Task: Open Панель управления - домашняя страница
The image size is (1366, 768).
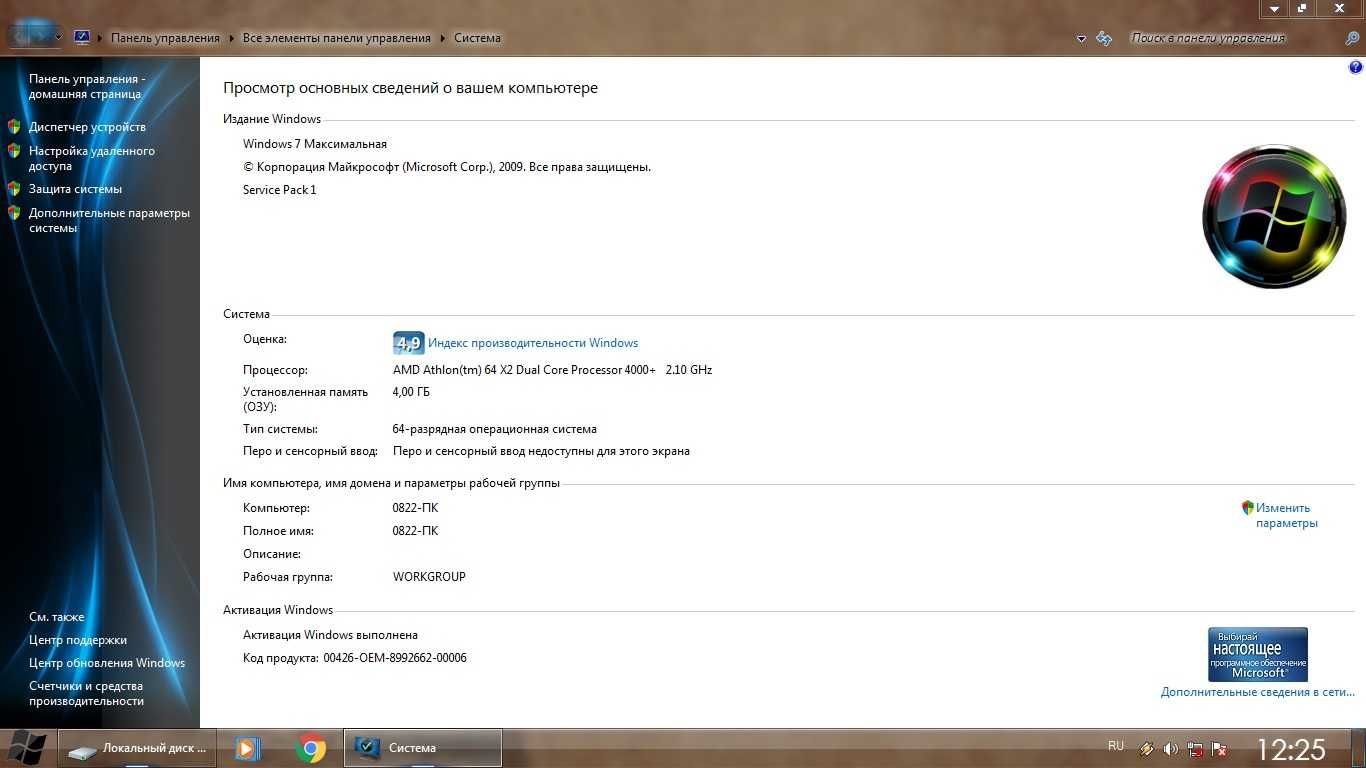Action: [x=87, y=86]
